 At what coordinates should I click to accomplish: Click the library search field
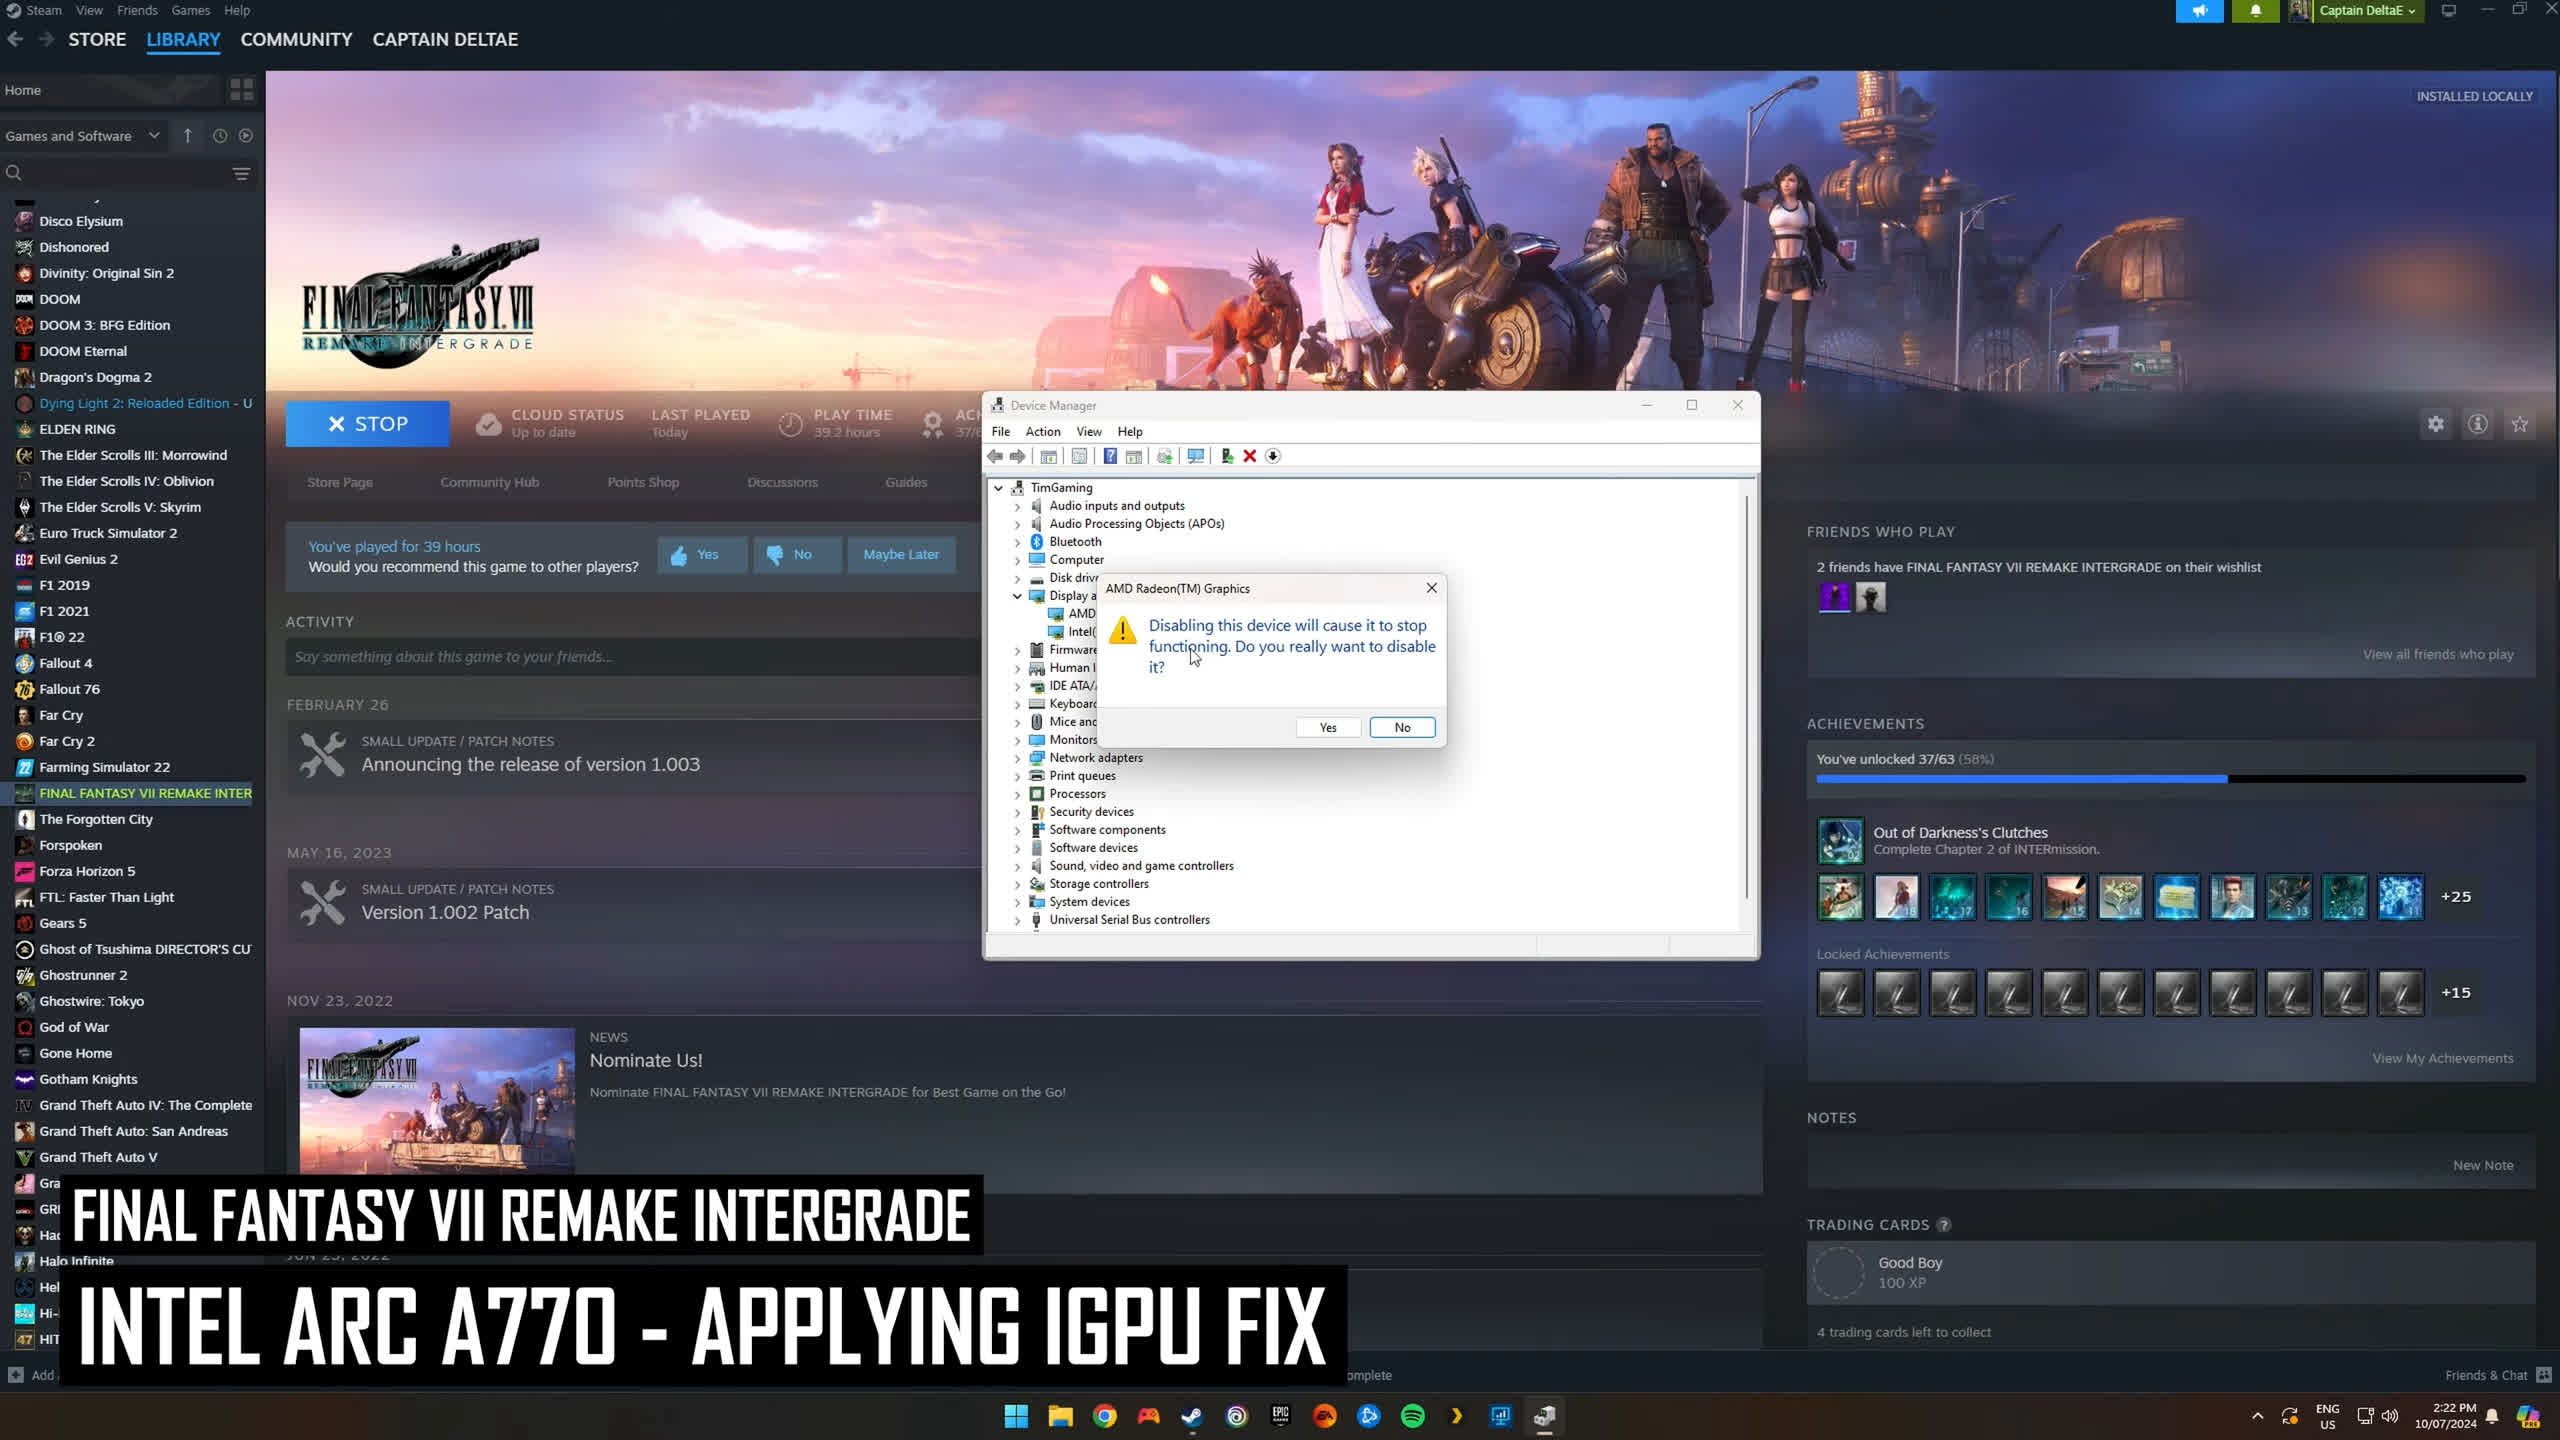point(115,173)
